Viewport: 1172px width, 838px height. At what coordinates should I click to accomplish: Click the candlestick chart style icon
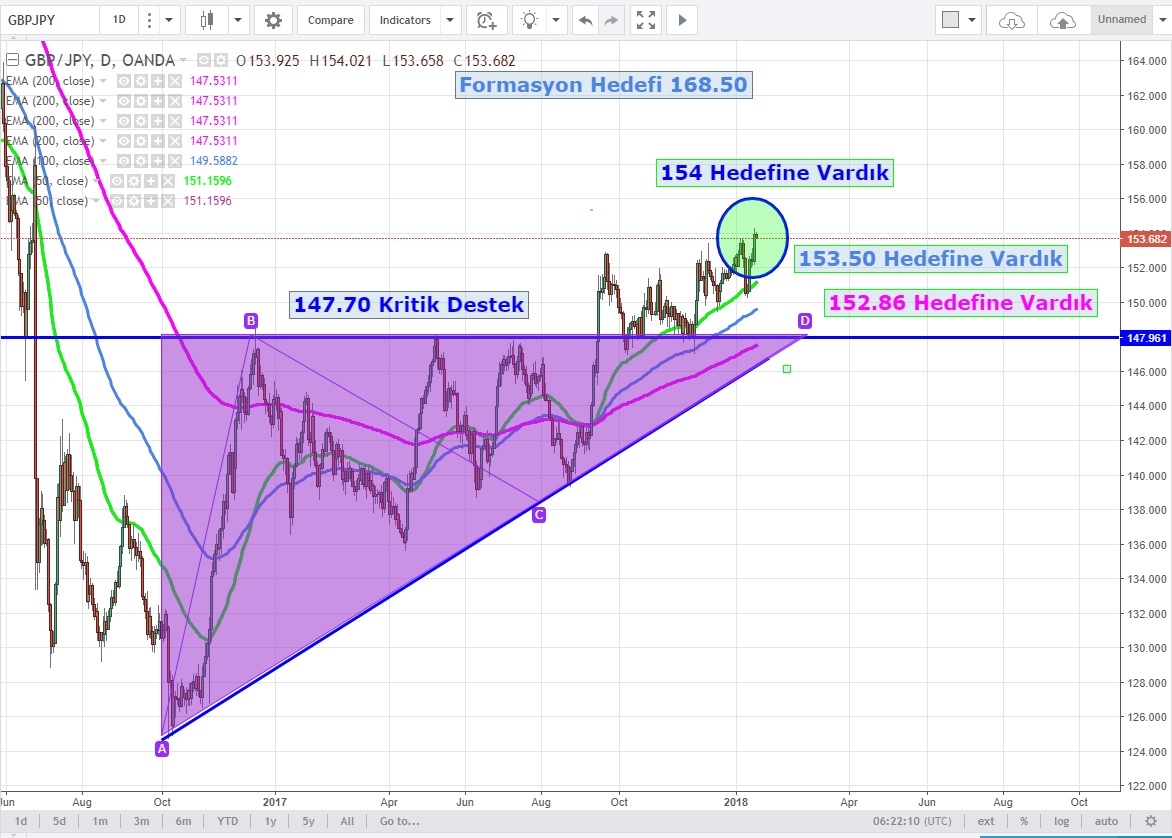pyautogui.click(x=208, y=20)
